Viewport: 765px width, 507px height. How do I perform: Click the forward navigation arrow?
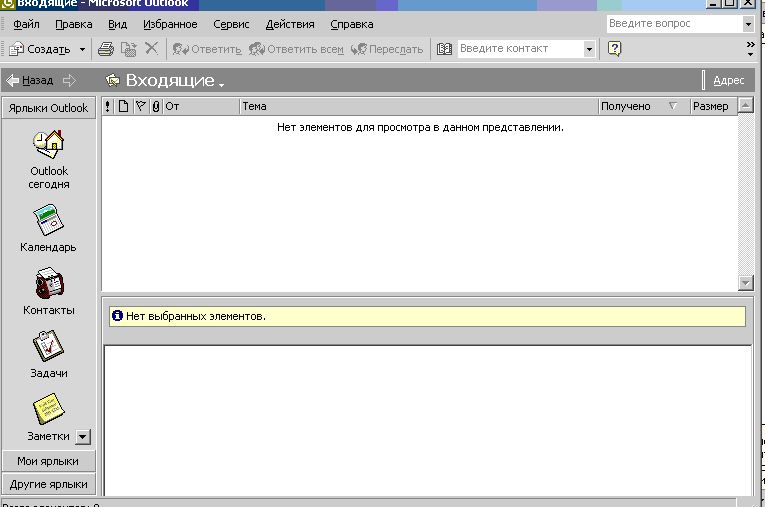(x=69, y=81)
